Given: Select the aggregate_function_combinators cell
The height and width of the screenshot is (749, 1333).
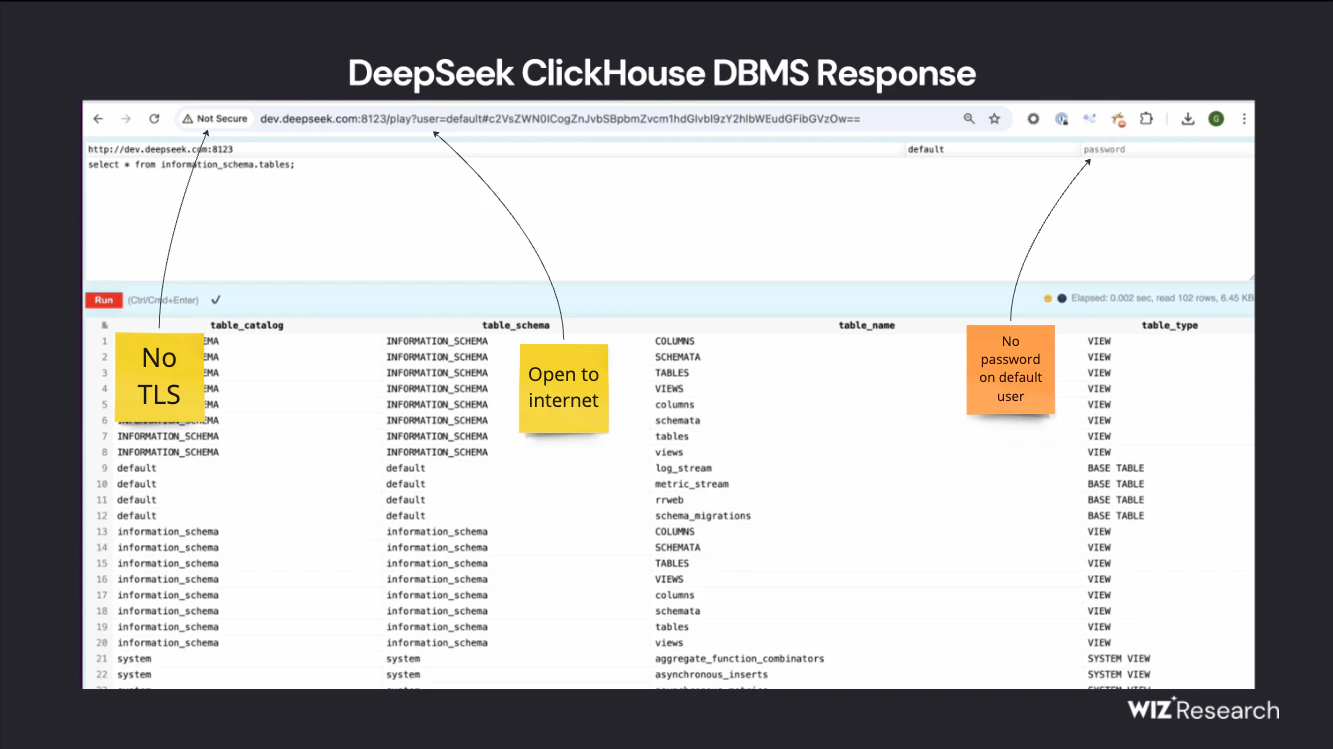Looking at the screenshot, I should (x=740, y=659).
